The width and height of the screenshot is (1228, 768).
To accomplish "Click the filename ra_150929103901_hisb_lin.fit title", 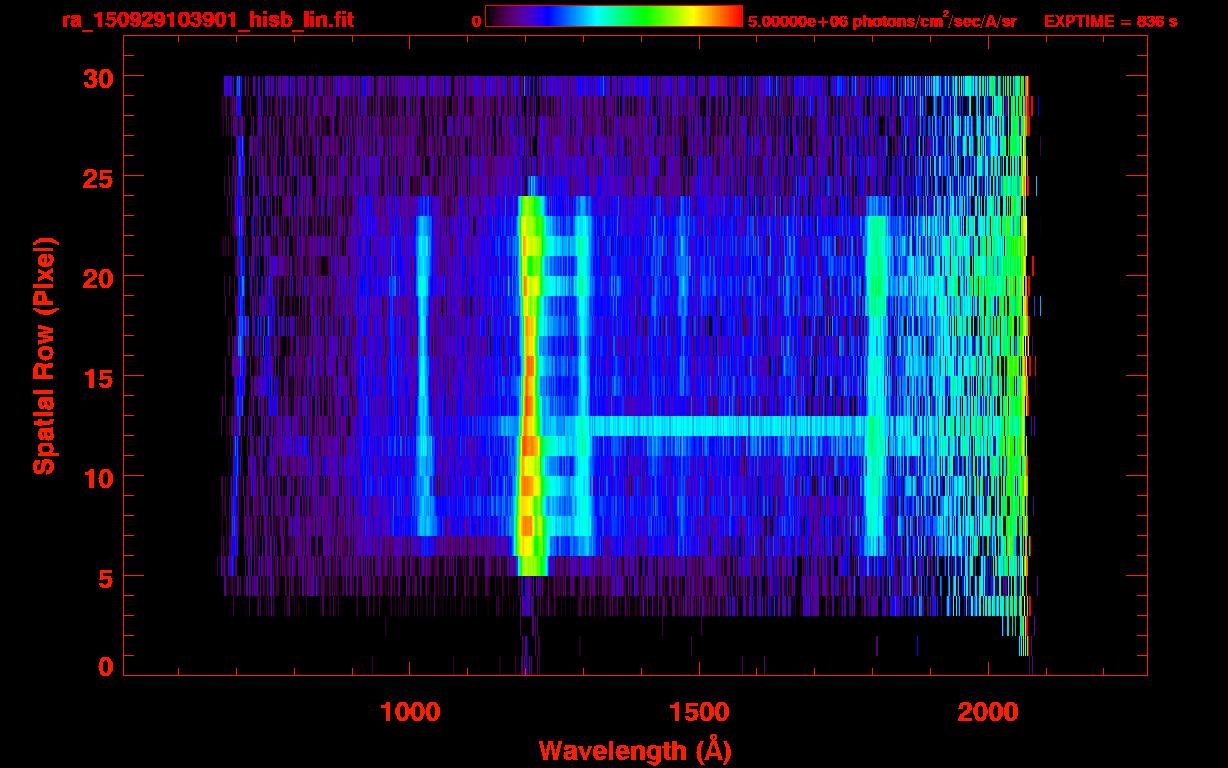I will pos(207,20).
